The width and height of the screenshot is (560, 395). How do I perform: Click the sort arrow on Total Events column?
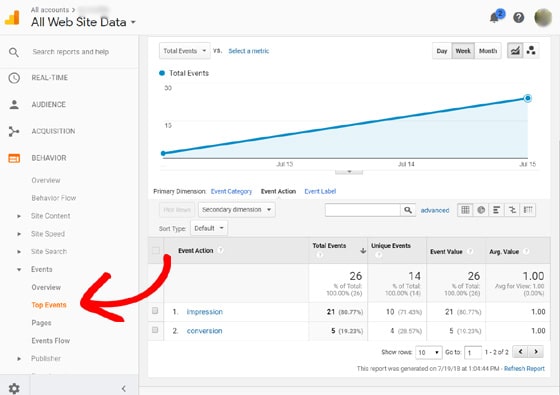[x=363, y=251]
